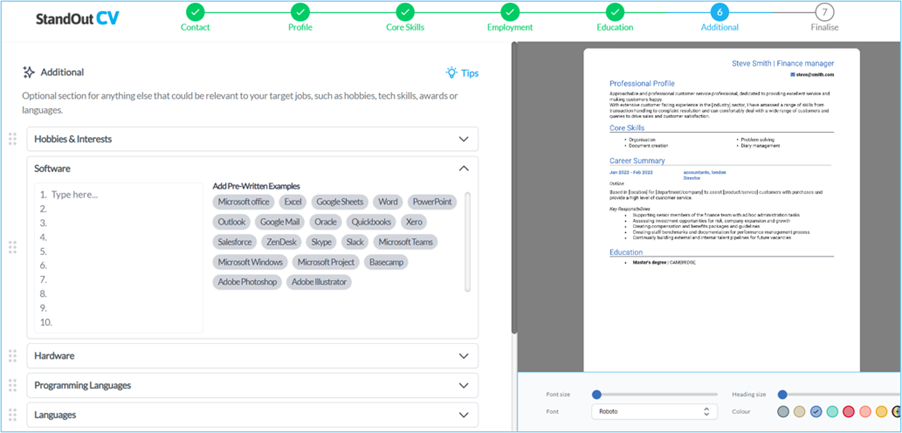The height and width of the screenshot is (433, 902).
Task: Pick the teal colour swatch
Action: (x=832, y=412)
